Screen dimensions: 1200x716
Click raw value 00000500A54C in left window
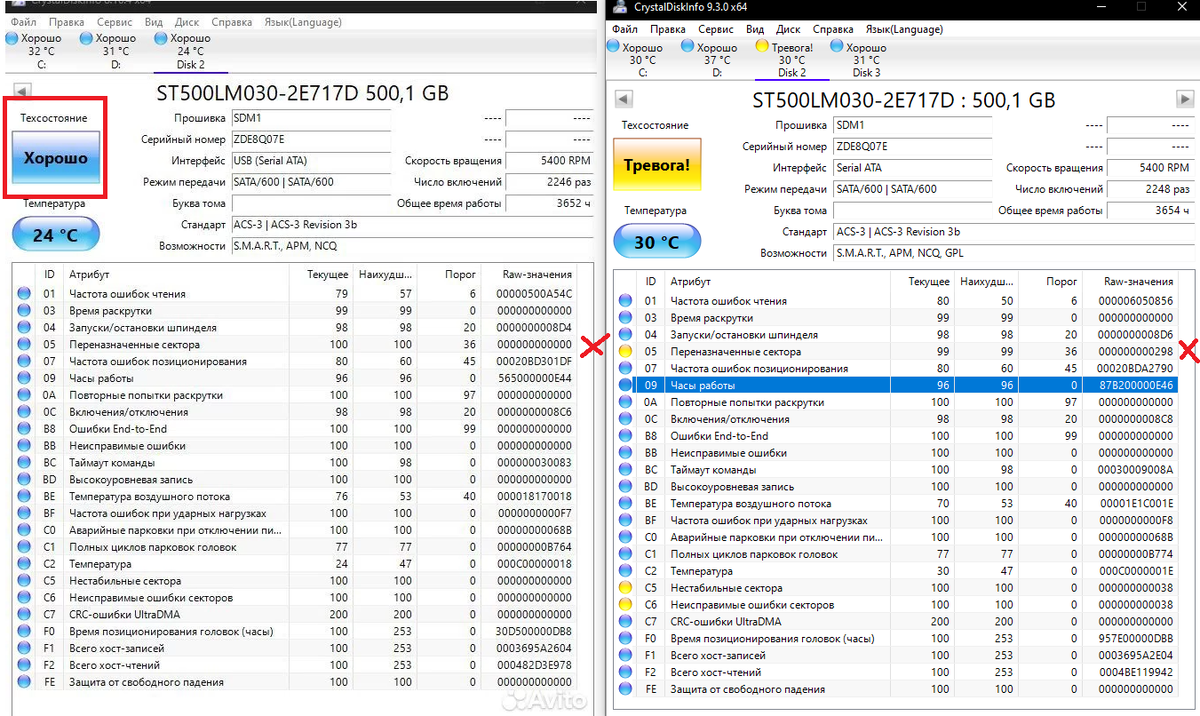pos(533,294)
